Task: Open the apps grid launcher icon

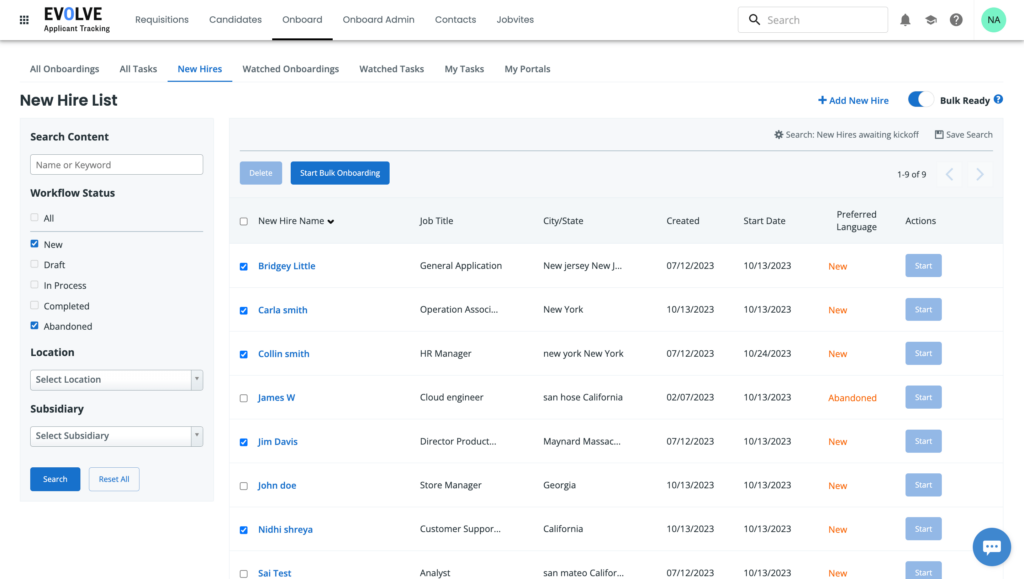Action: point(24,20)
